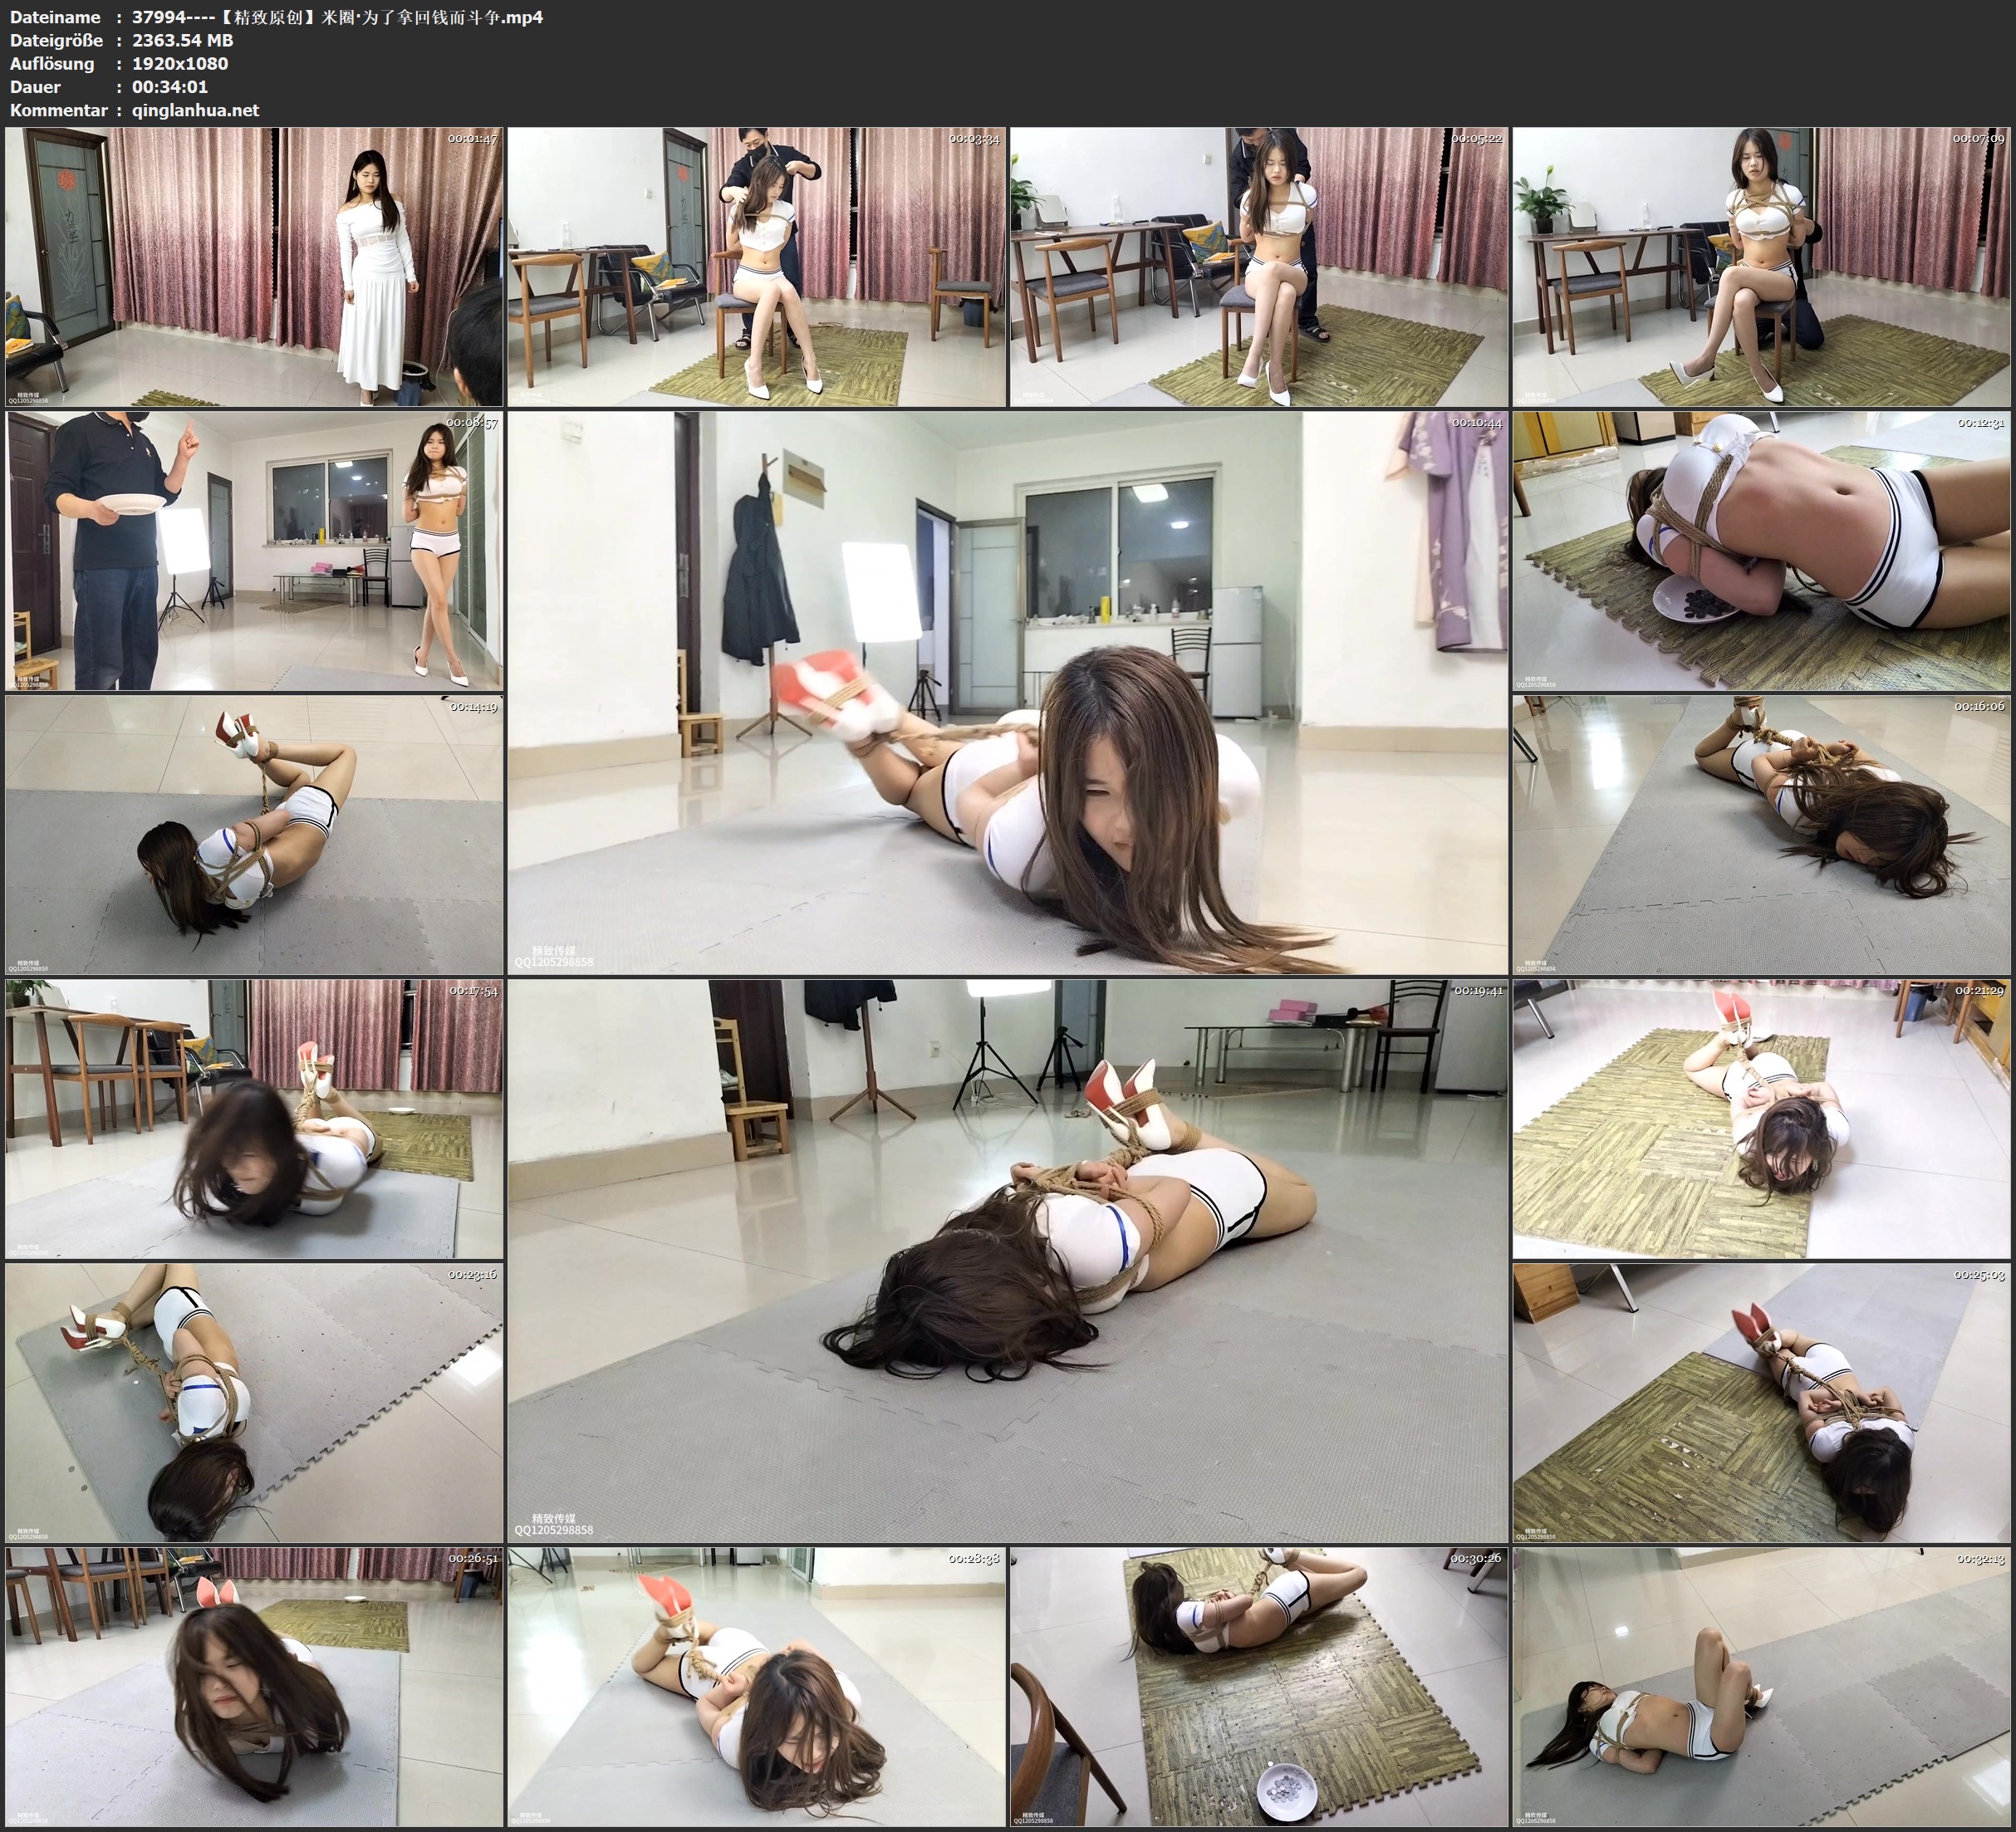The width and height of the screenshot is (2016, 1832).
Task: Click the thumbnail timestamped 00:01:47
Action: coord(254,266)
